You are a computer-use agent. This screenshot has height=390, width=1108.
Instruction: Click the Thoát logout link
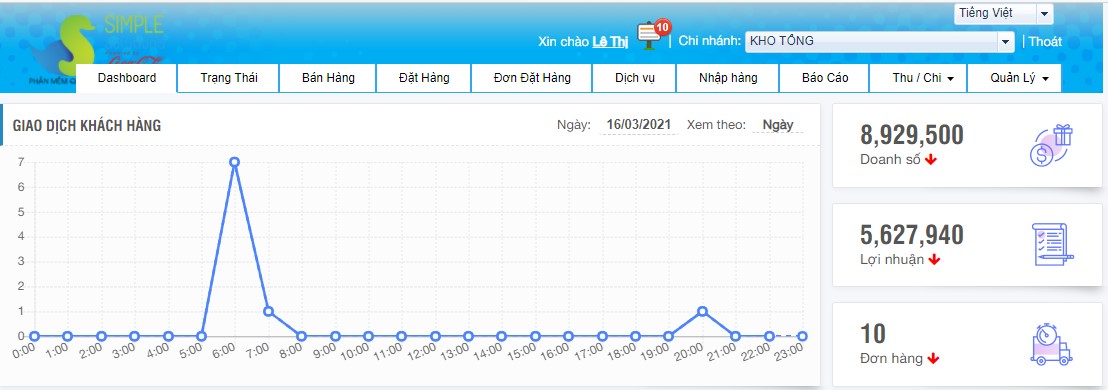pyautogui.click(x=1044, y=41)
